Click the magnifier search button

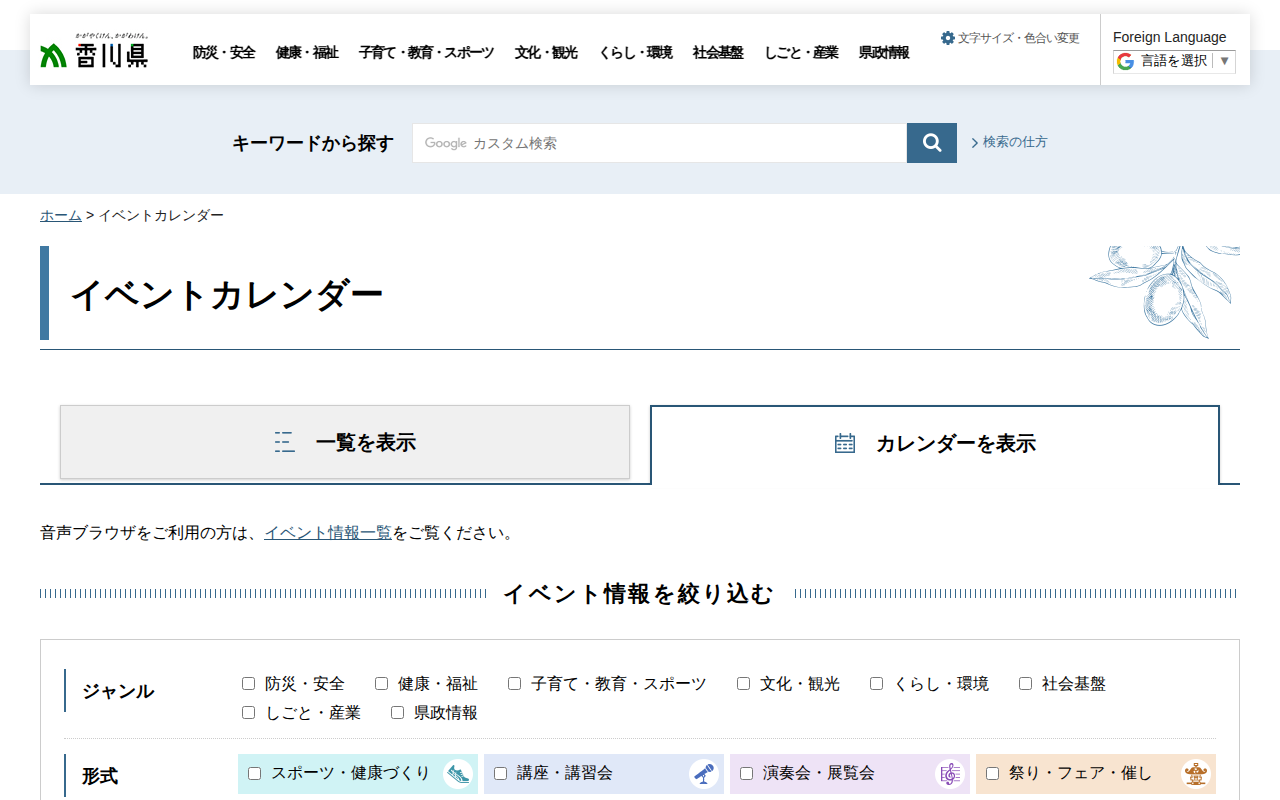(932, 143)
